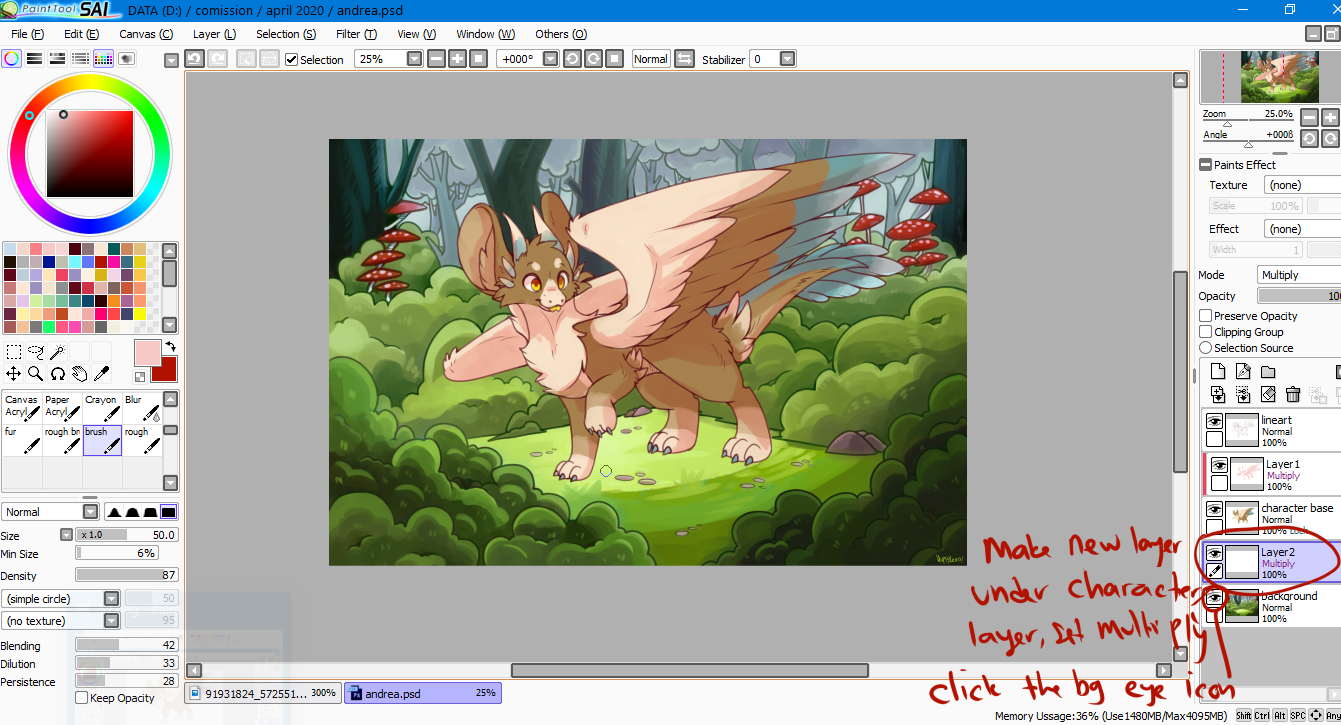This screenshot has height=725, width=1341.
Task: Hide the character base layer
Action: point(1215,509)
